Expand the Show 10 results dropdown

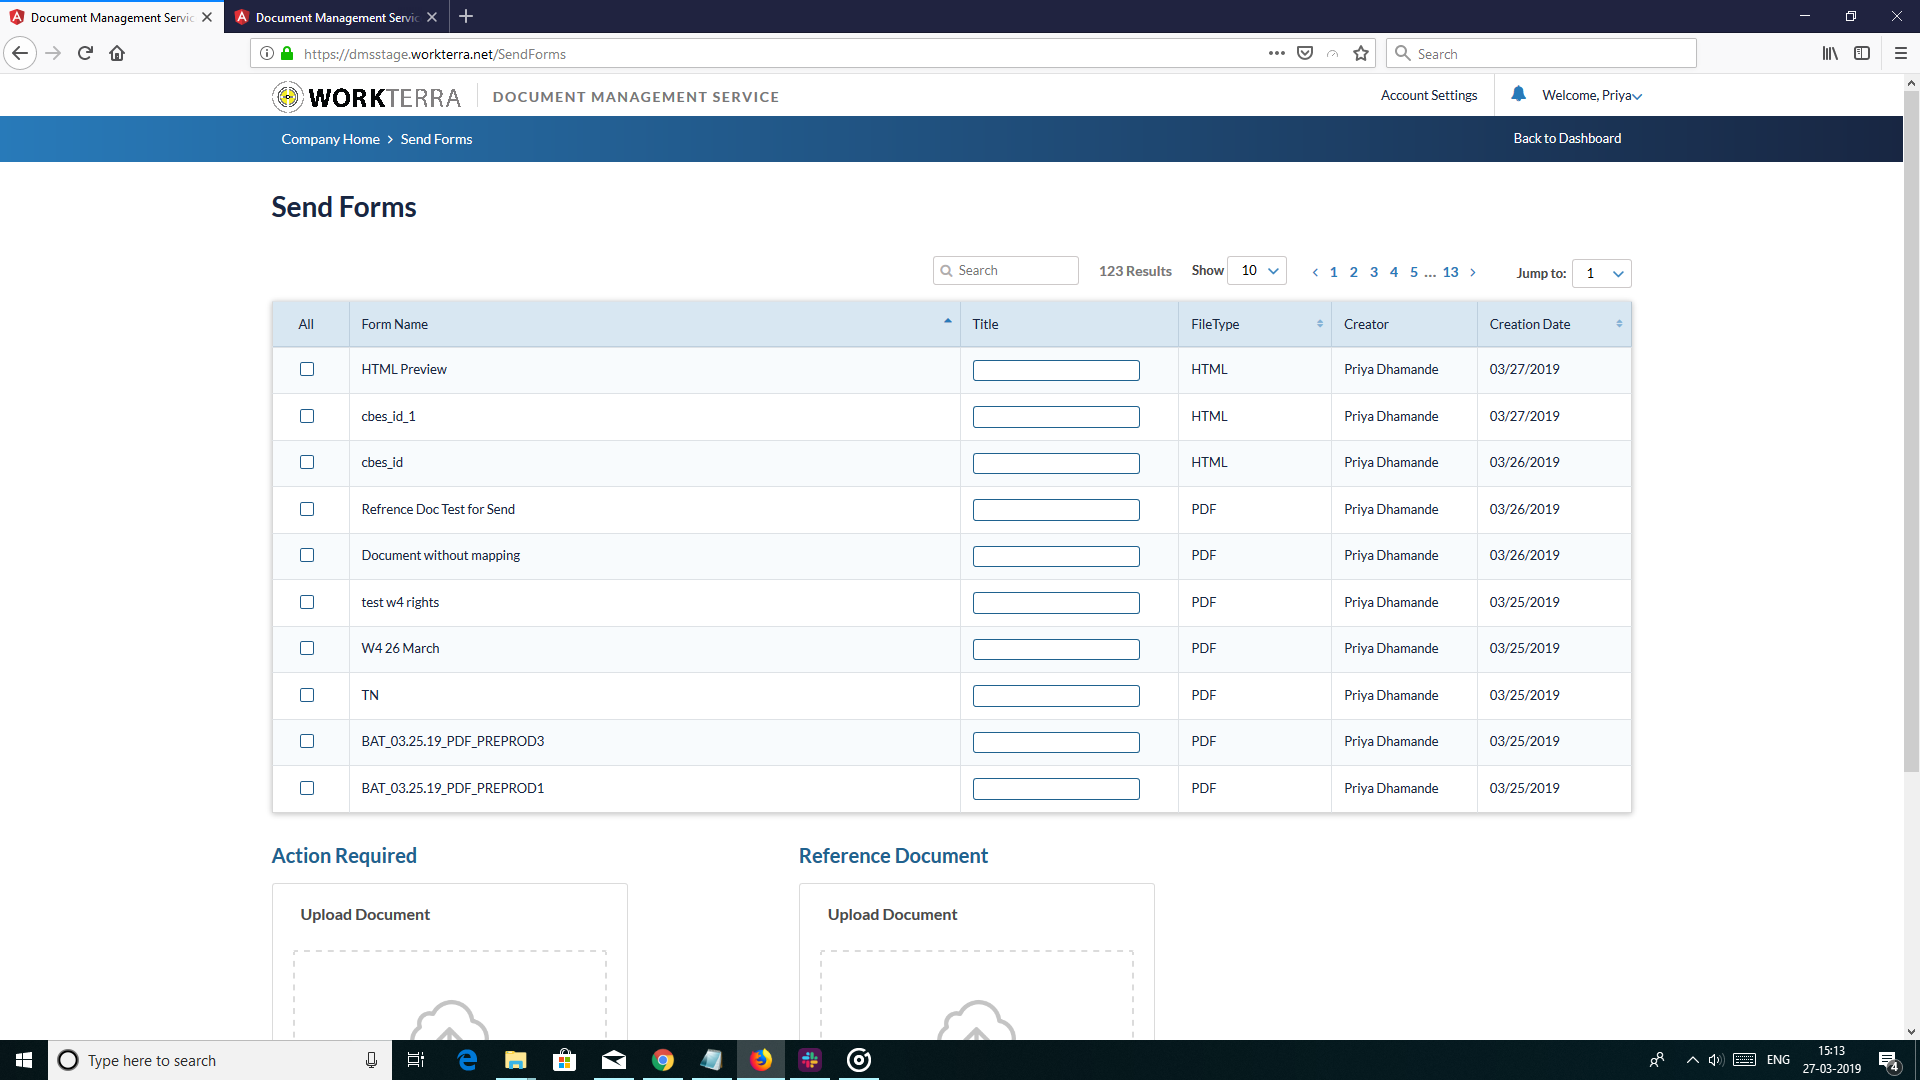coord(1256,271)
